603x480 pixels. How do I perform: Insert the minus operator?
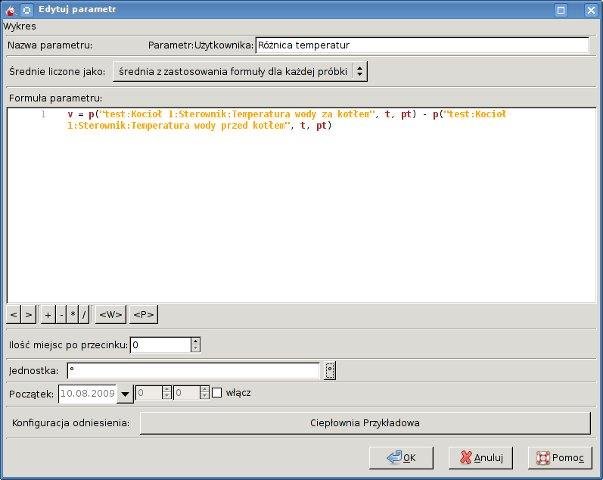tap(61, 315)
